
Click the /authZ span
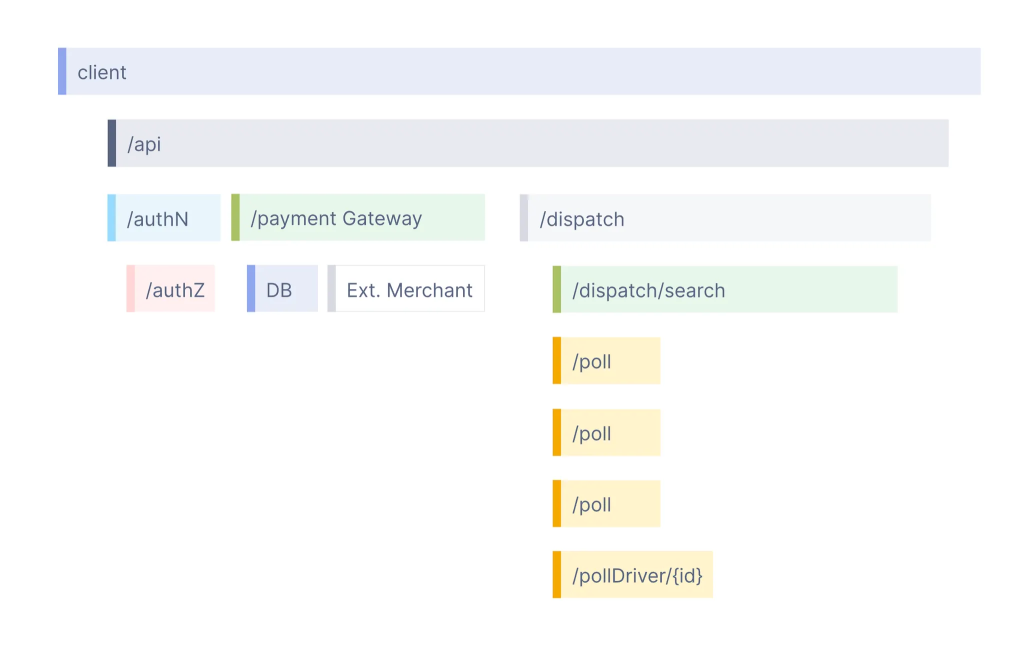pos(174,290)
